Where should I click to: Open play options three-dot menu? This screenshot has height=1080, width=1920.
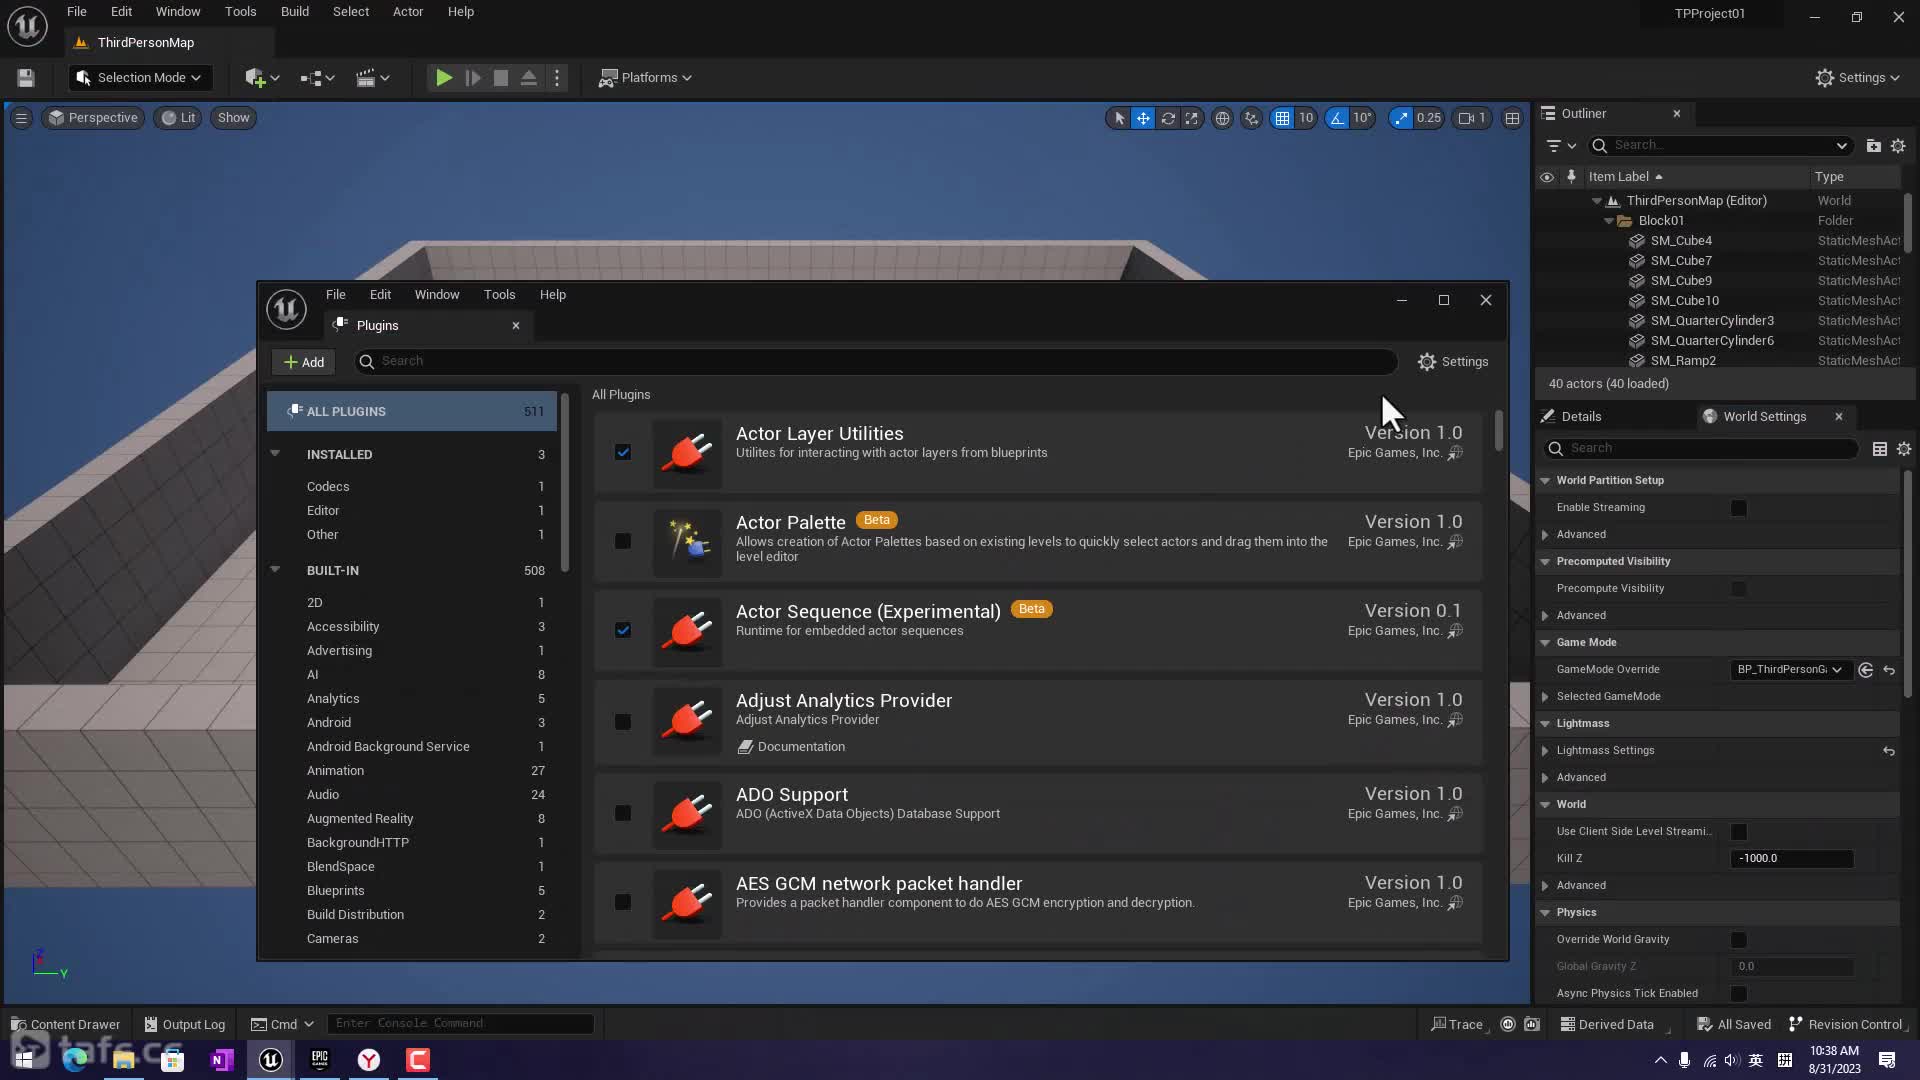point(558,78)
